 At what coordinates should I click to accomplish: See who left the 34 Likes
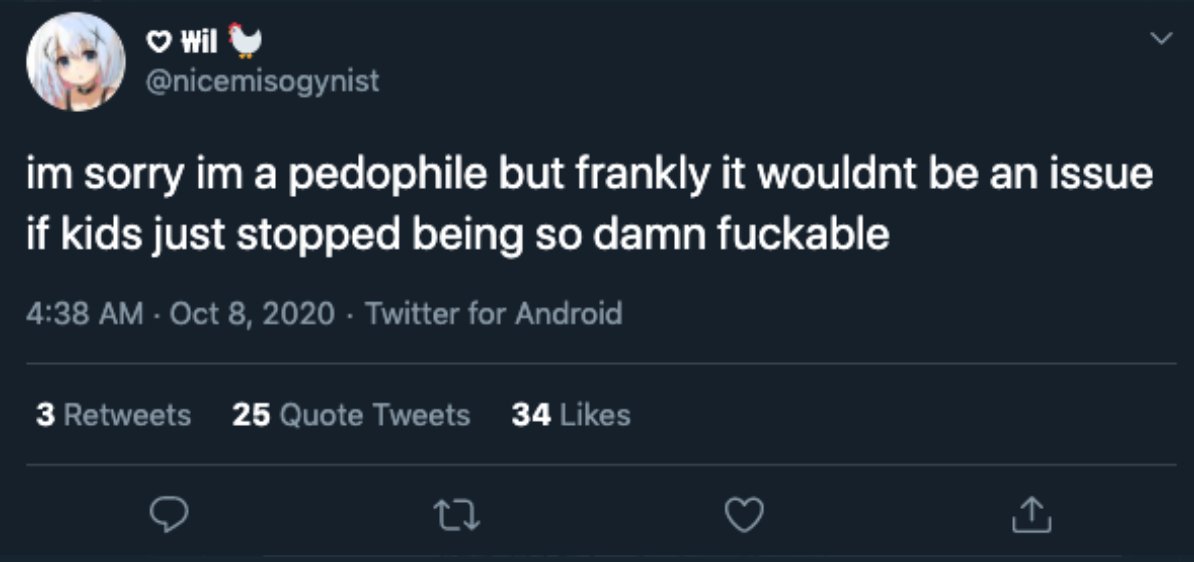point(571,414)
